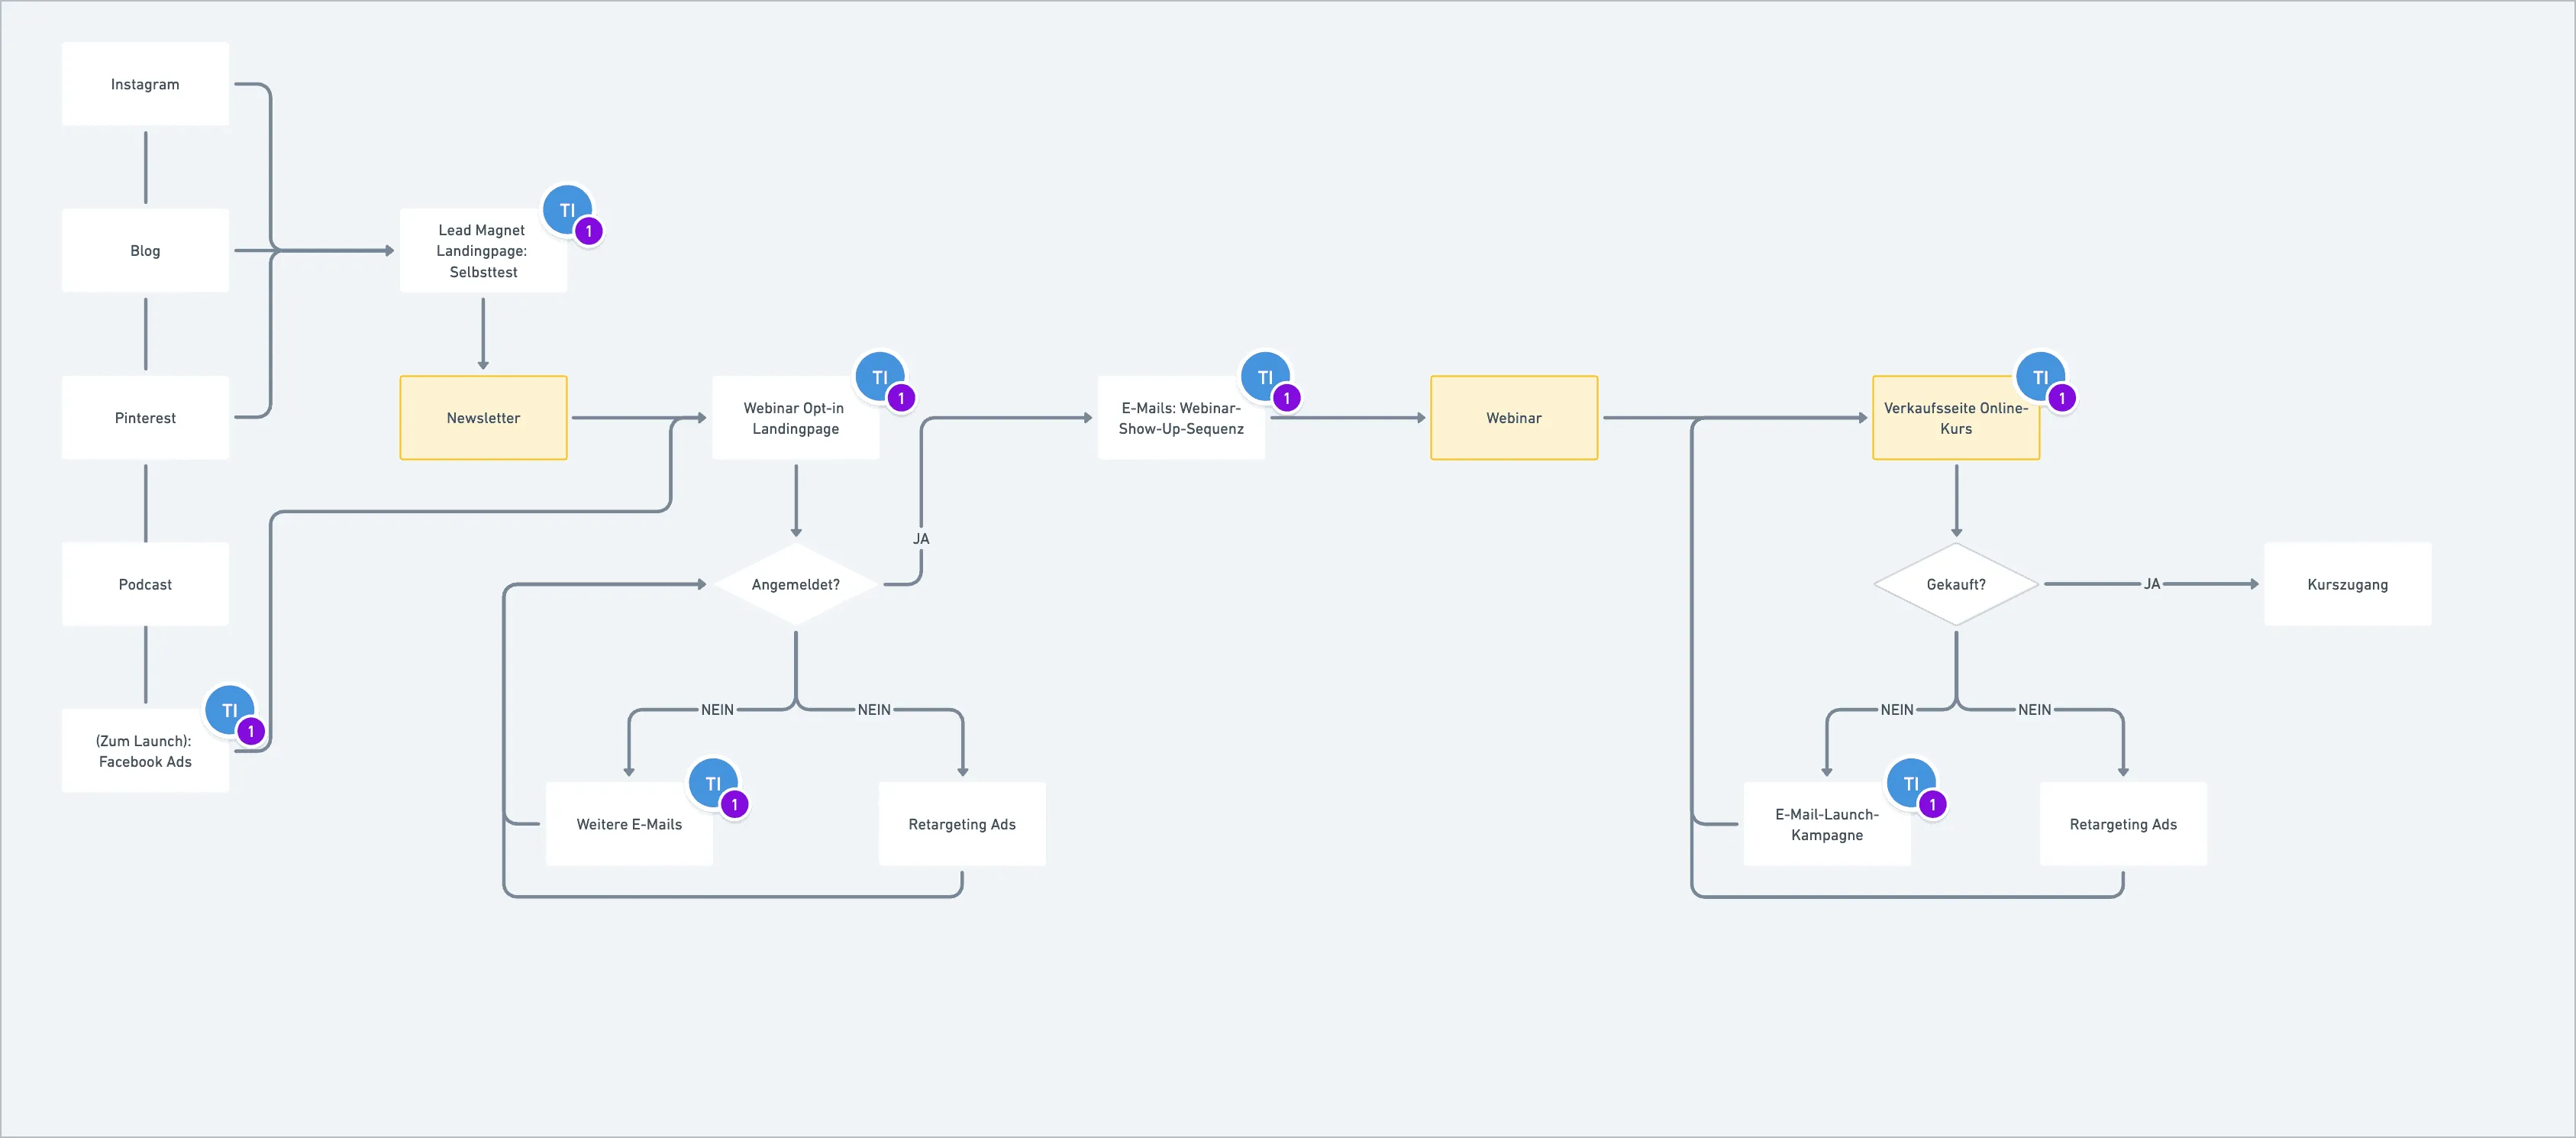Click the JA label after Angemeldet?
Image resolution: width=2576 pixels, height=1138 pixels.
pyautogui.click(x=921, y=539)
